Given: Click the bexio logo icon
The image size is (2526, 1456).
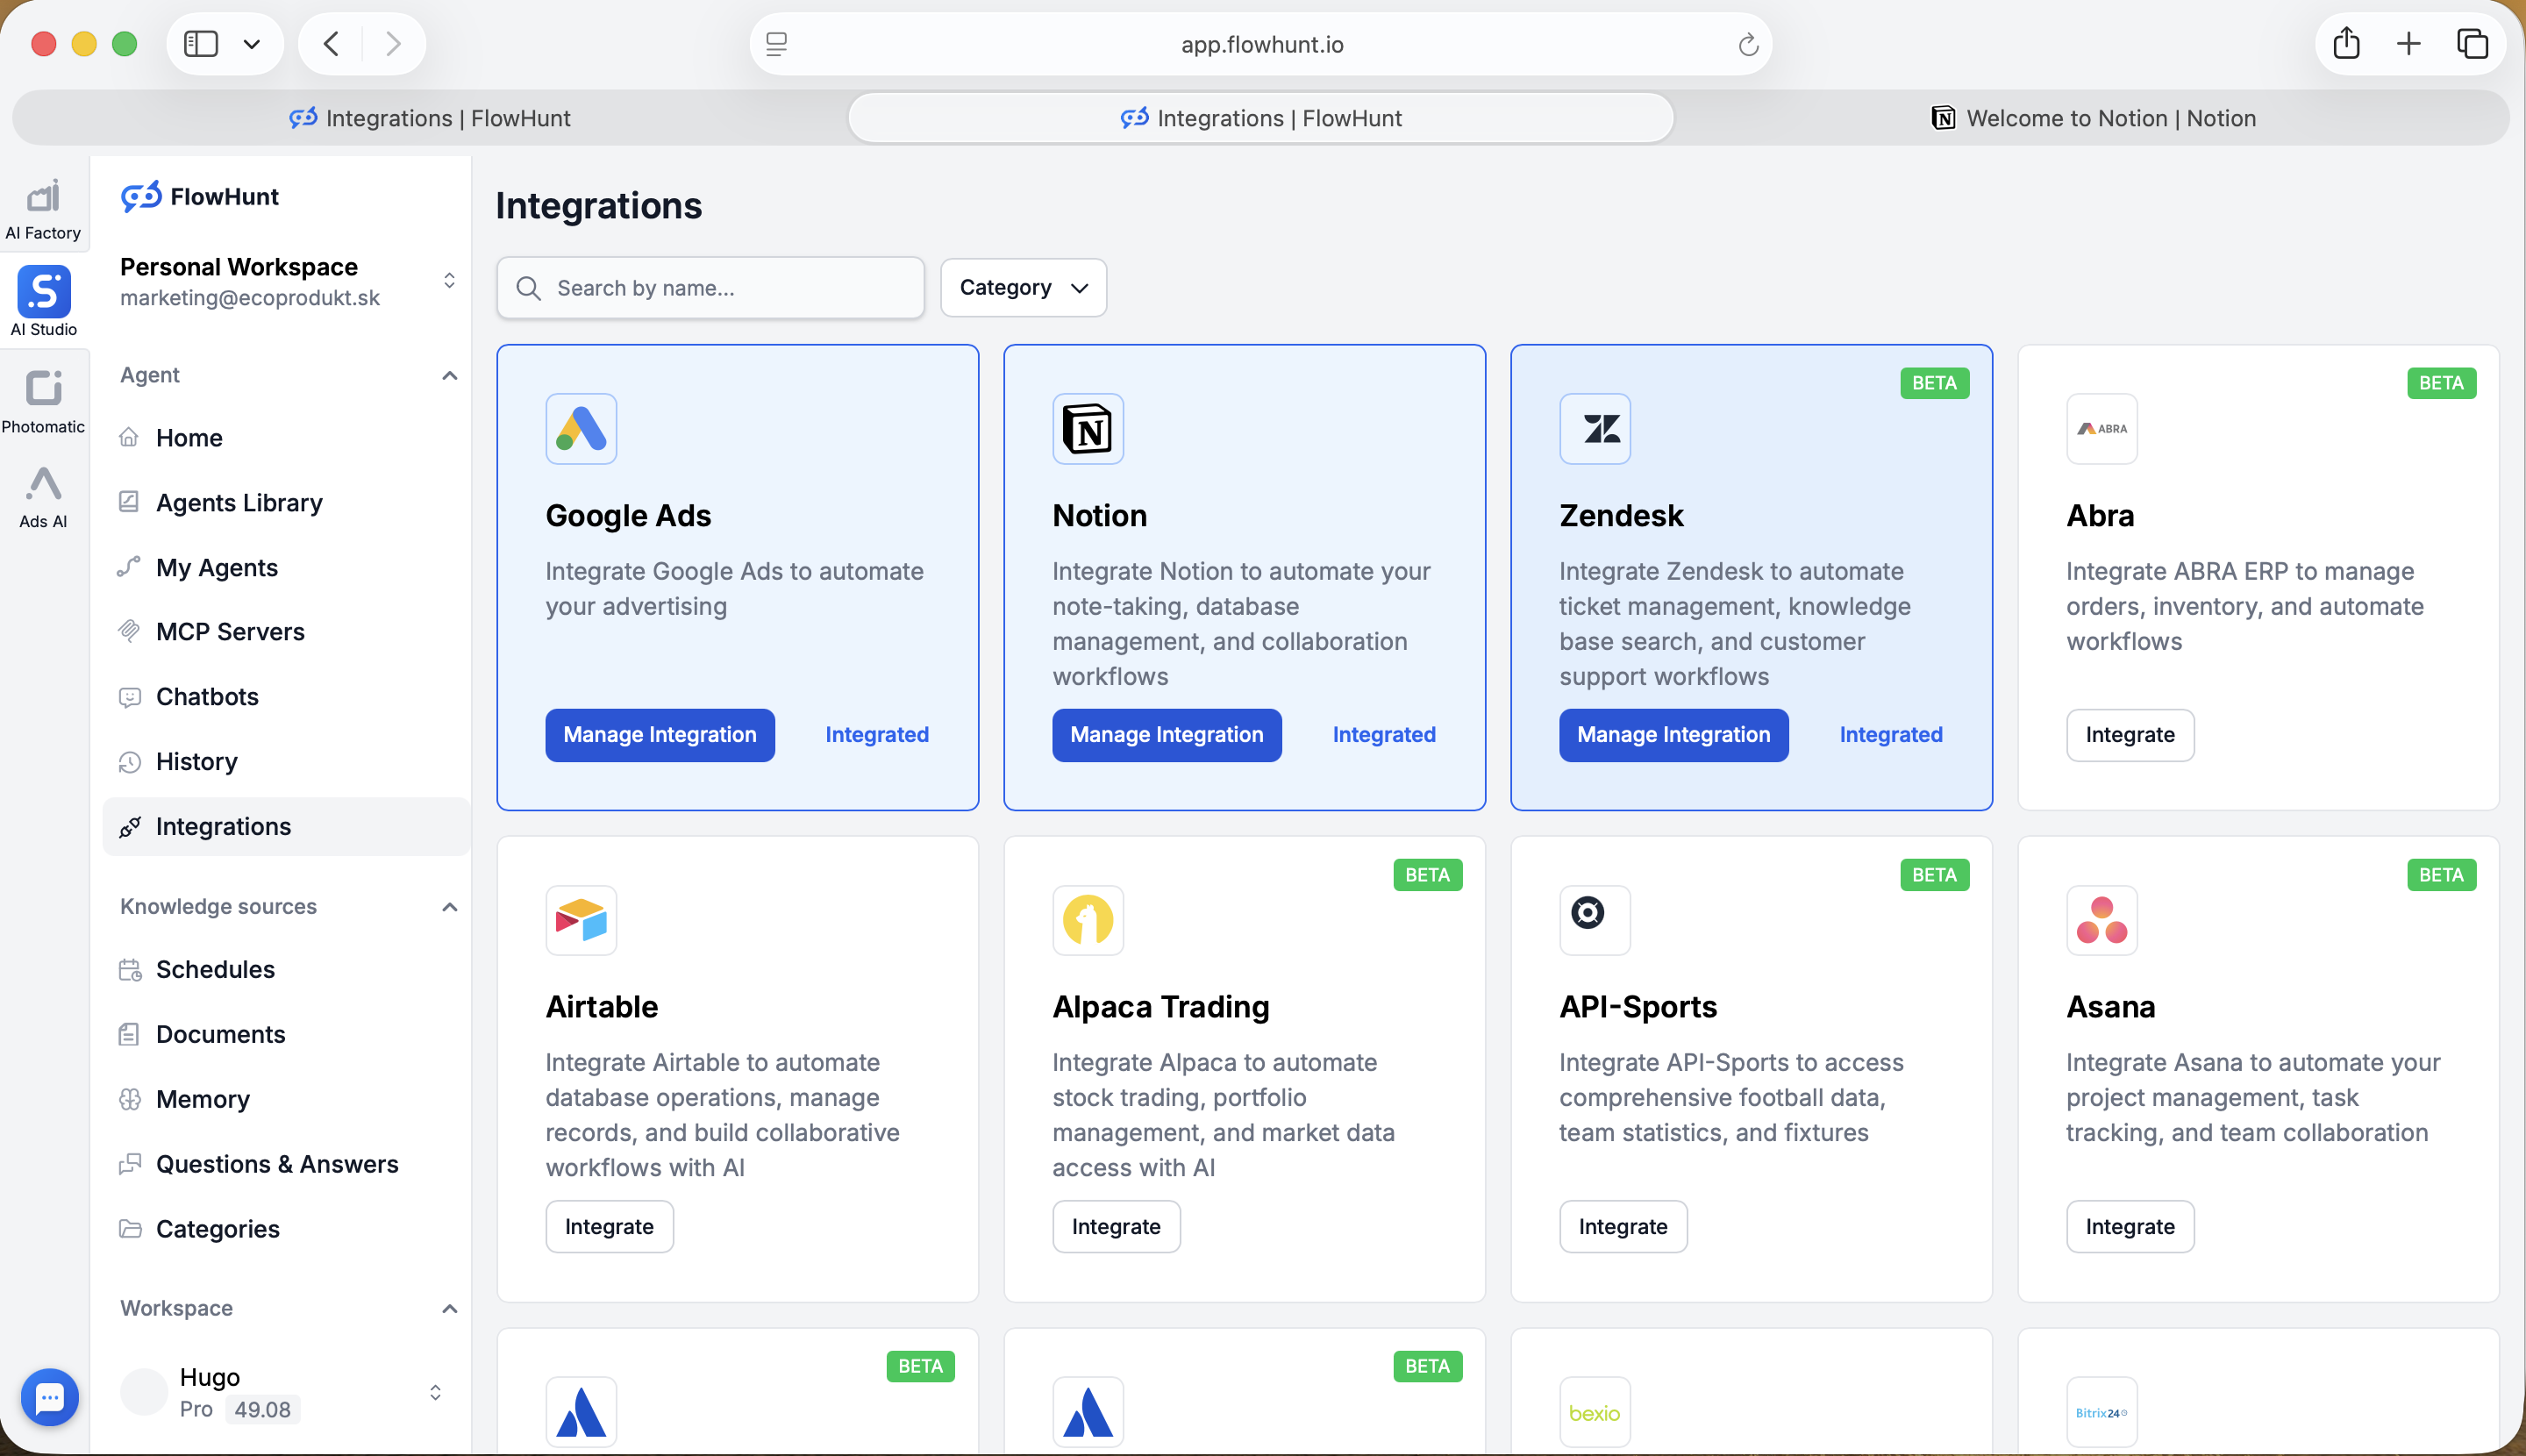Looking at the screenshot, I should click(x=1595, y=1412).
